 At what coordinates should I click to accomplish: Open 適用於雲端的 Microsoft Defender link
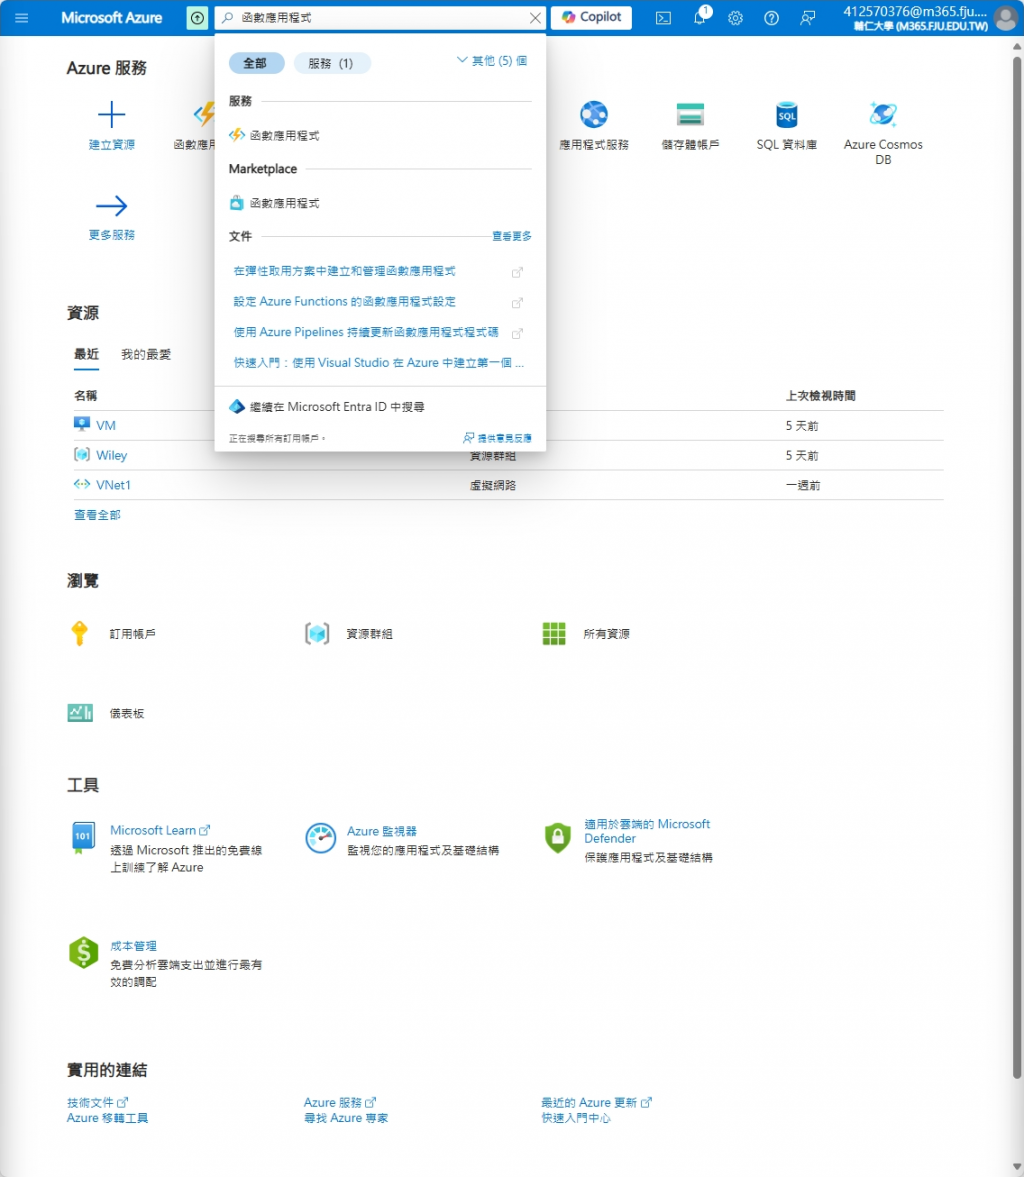pos(646,831)
